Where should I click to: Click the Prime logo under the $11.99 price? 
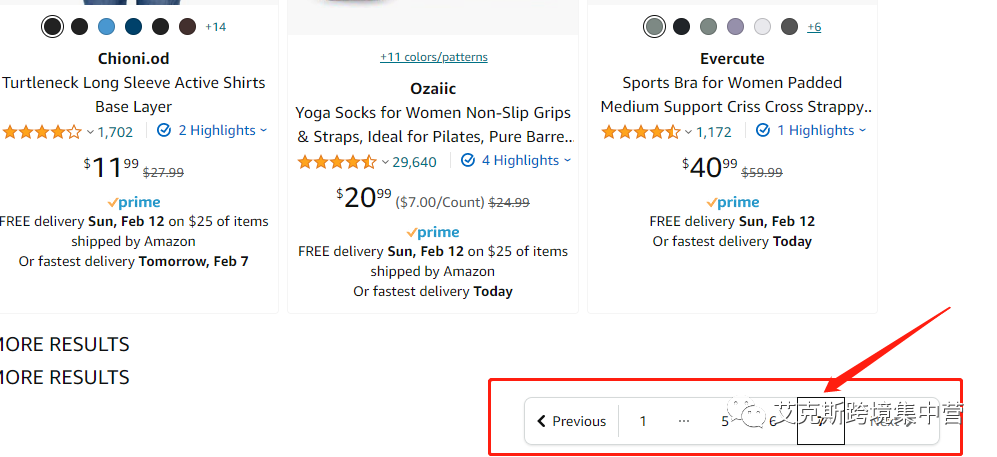pyautogui.click(x=134, y=202)
